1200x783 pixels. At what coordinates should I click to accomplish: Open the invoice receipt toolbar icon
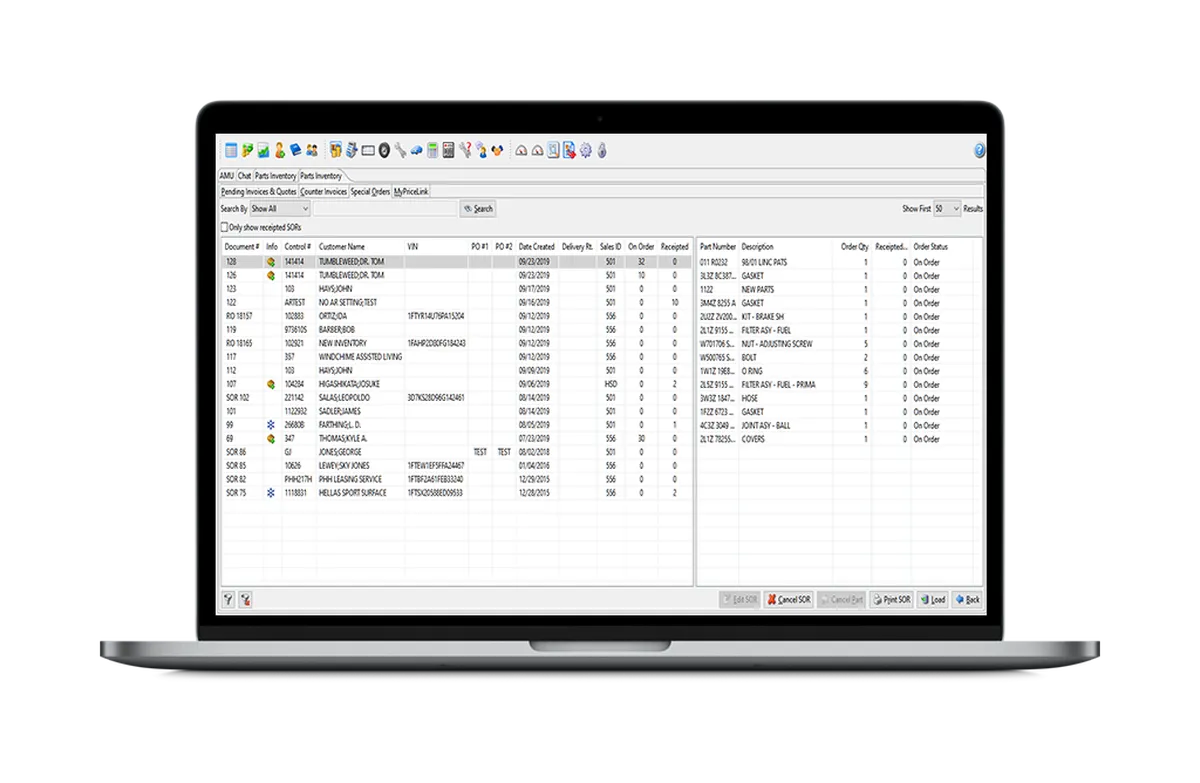coord(352,150)
